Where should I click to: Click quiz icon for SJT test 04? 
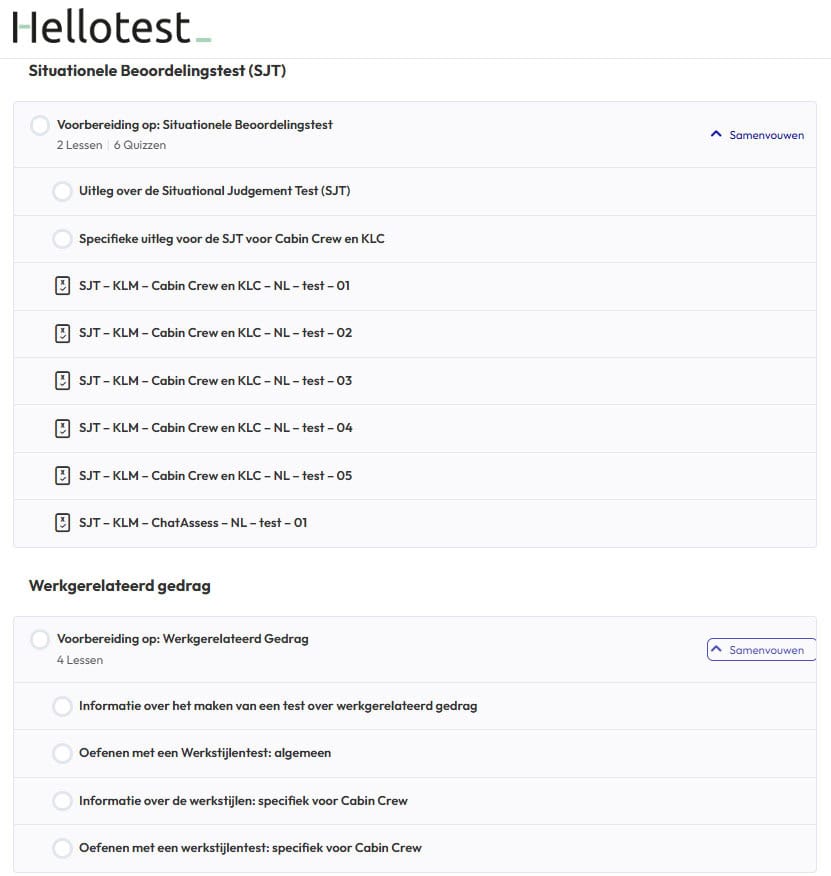[x=62, y=428]
